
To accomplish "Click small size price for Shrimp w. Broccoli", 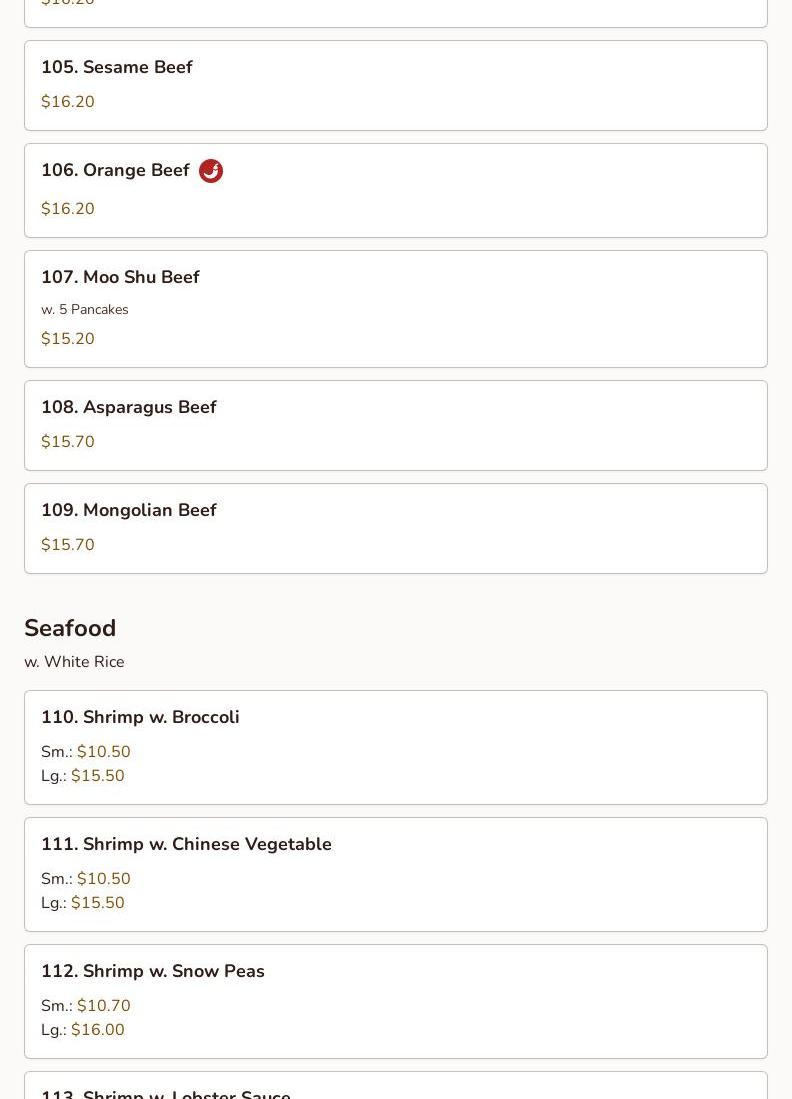I will pyautogui.click(x=103, y=752).
